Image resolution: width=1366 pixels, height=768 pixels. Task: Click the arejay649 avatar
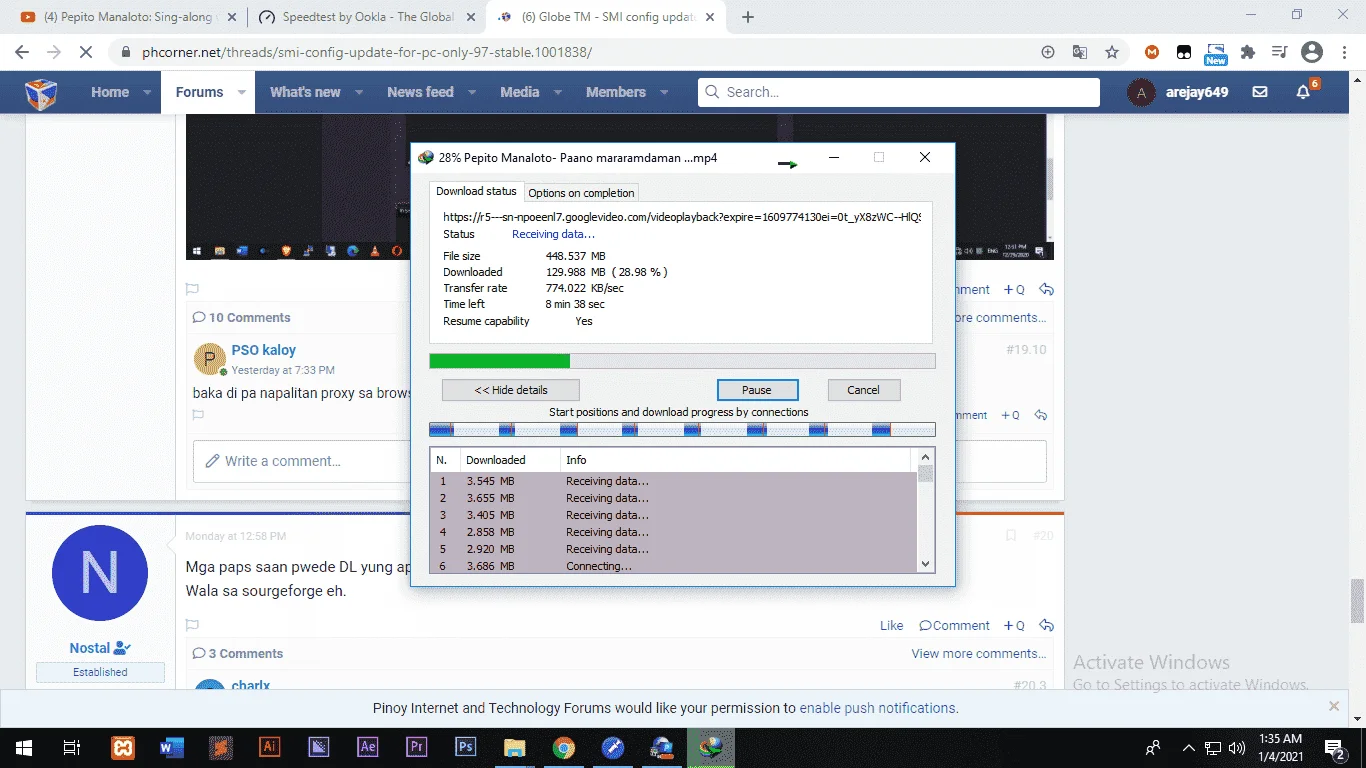(x=1141, y=93)
